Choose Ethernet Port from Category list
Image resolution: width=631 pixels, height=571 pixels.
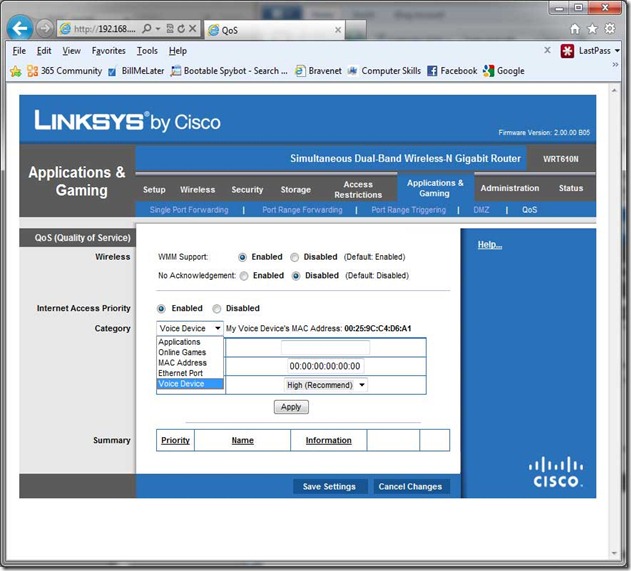click(190, 373)
